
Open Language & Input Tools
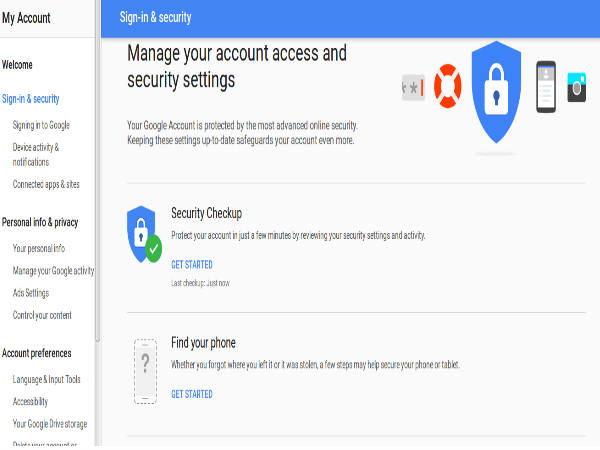49,380
